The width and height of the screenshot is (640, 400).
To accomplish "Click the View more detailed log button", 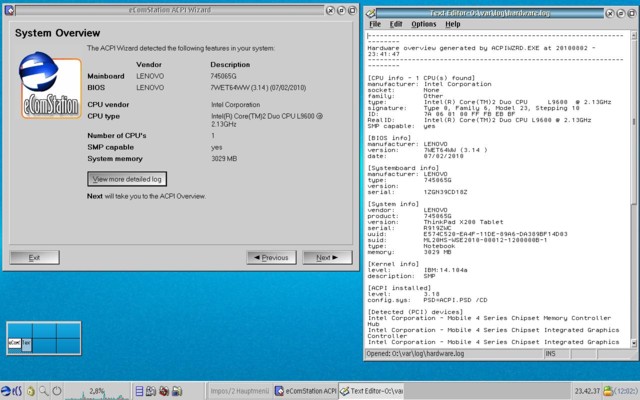I will click(x=127, y=179).
